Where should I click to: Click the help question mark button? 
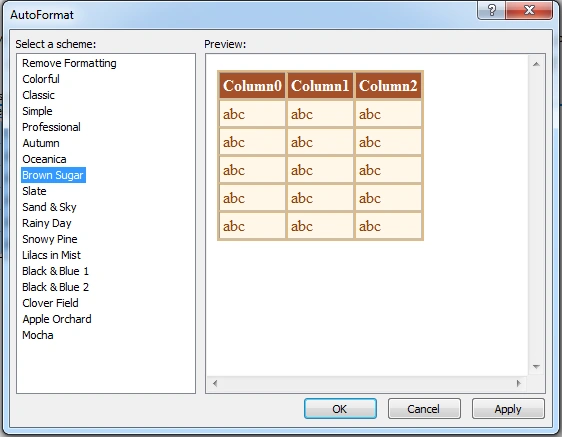tap(491, 10)
